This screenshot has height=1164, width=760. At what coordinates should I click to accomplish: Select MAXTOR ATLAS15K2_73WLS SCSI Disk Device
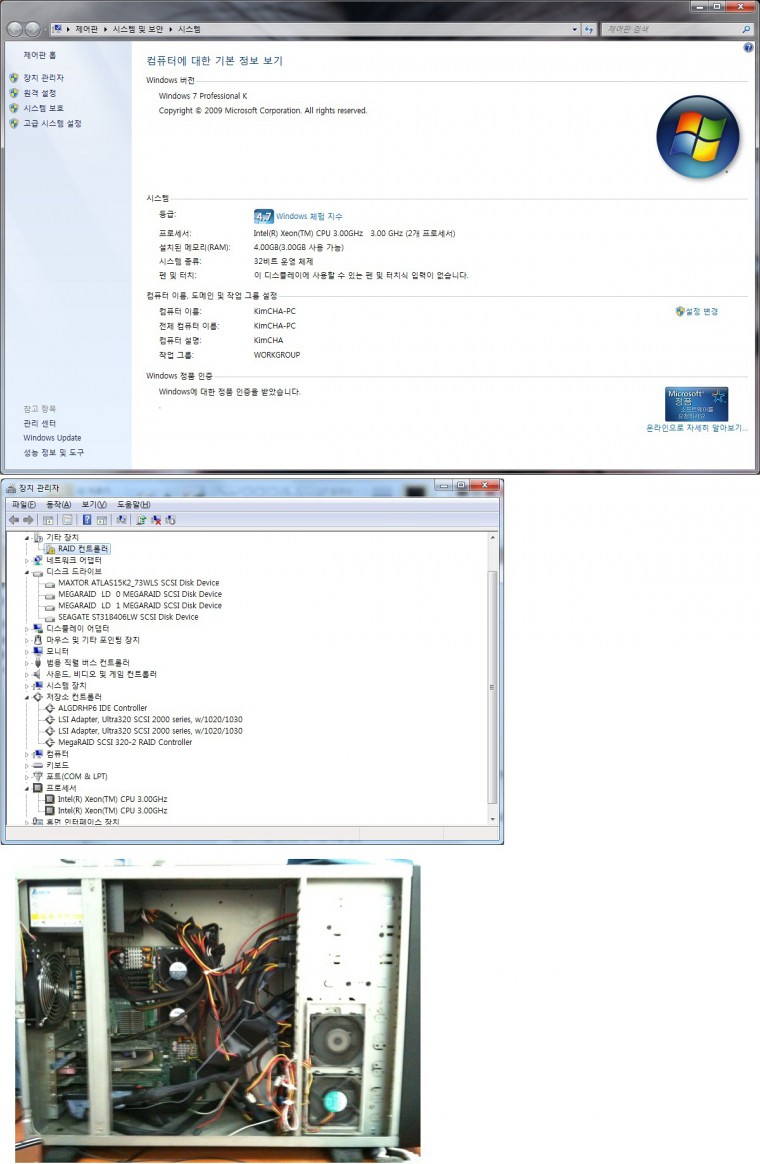tap(139, 583)
